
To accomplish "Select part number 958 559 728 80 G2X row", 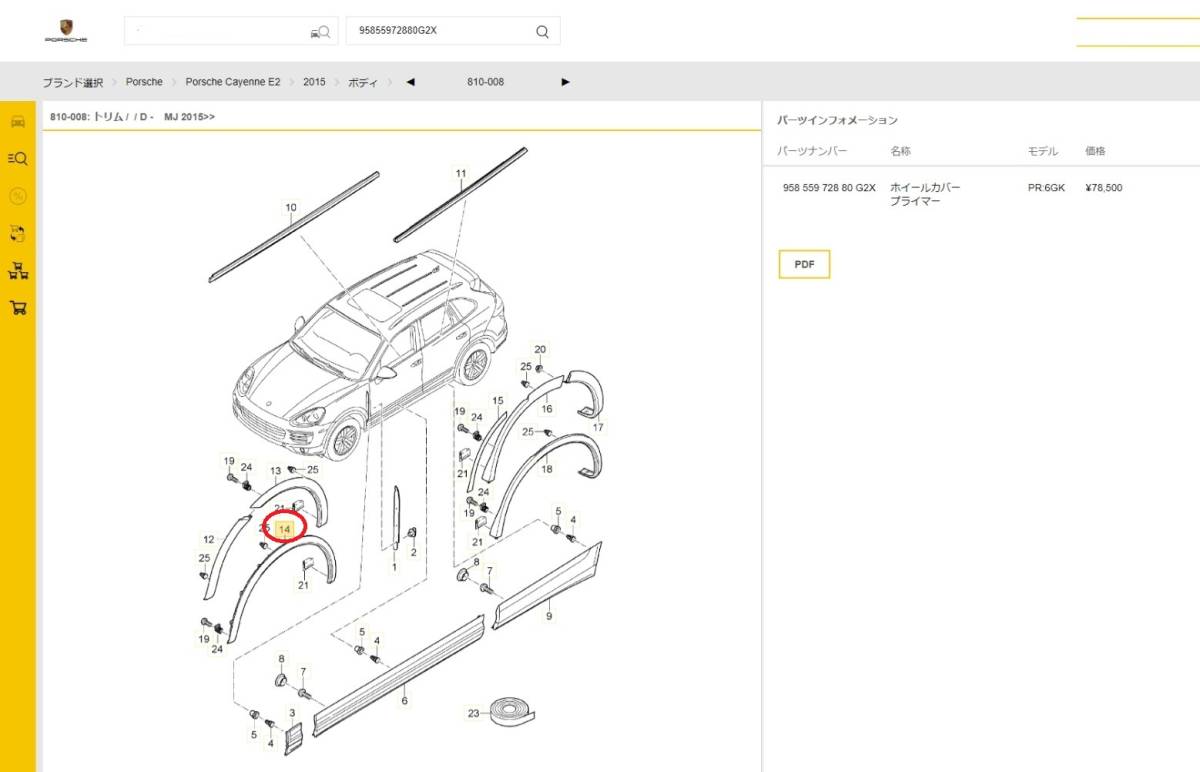I will tap(828, 187).
